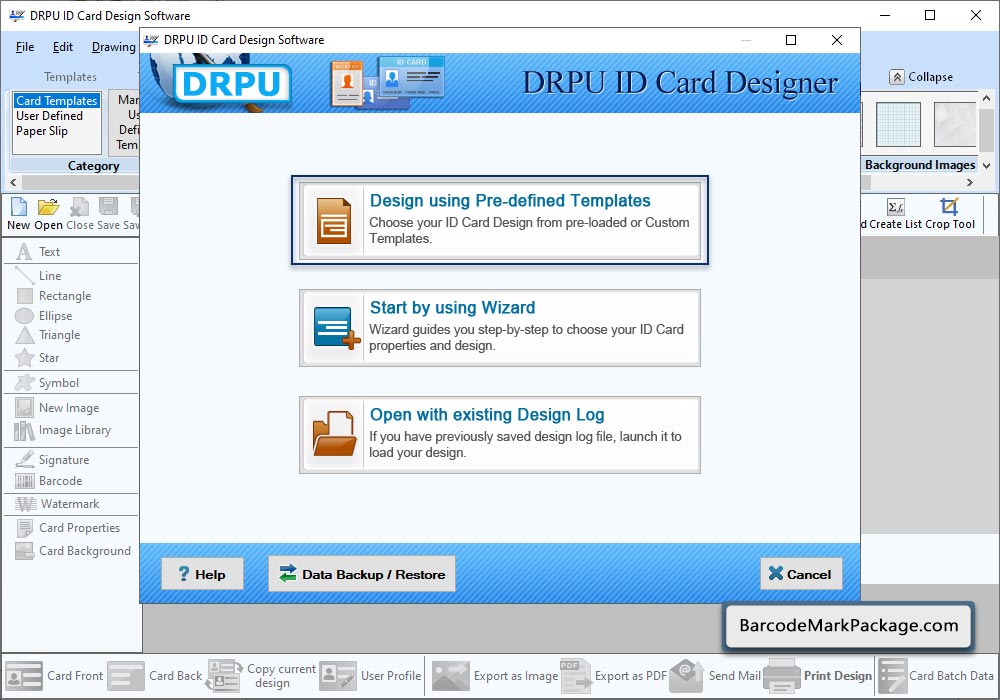Maximize the DRPU ID Card Designer dialog
Viewport: 1000px width, 700px height.
point(791,40)
